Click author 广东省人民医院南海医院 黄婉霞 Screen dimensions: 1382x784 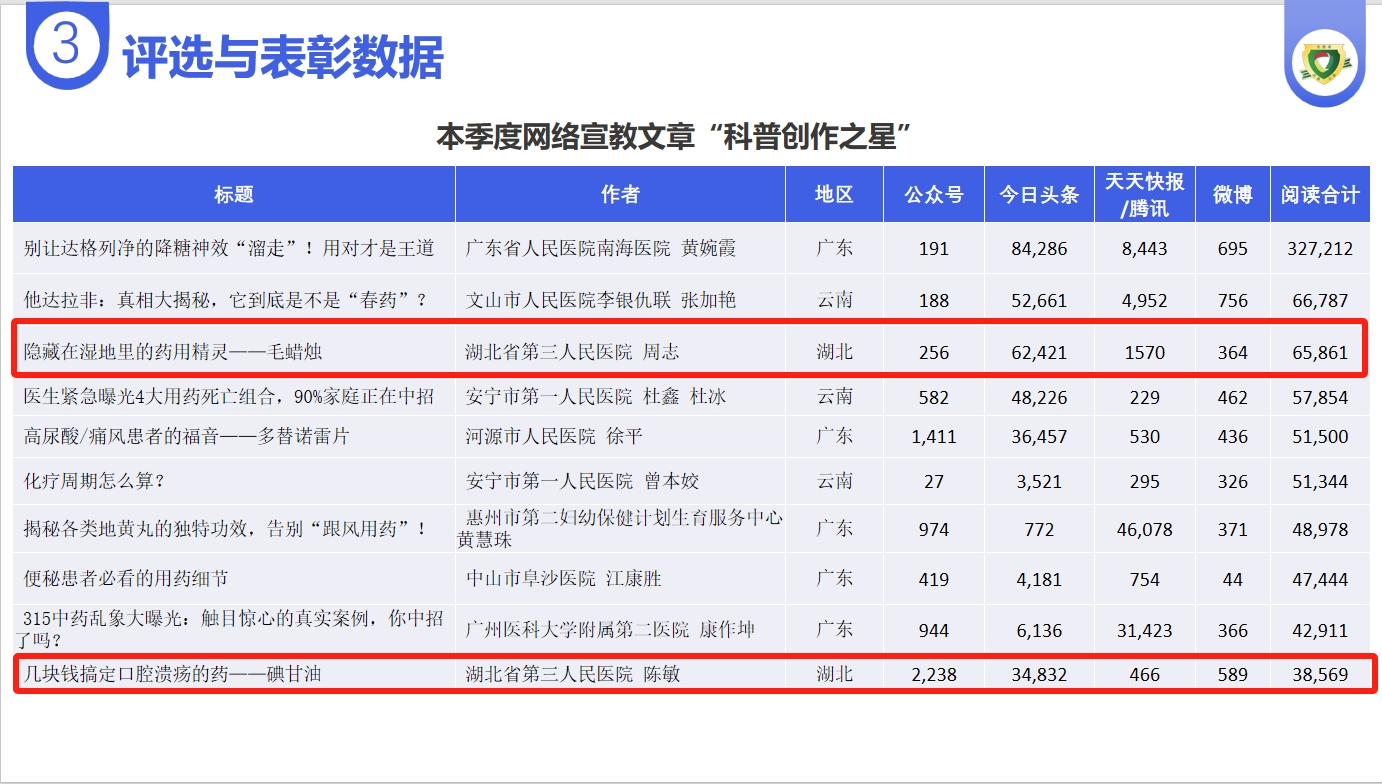pyautogui.click(x=601, y=248)
